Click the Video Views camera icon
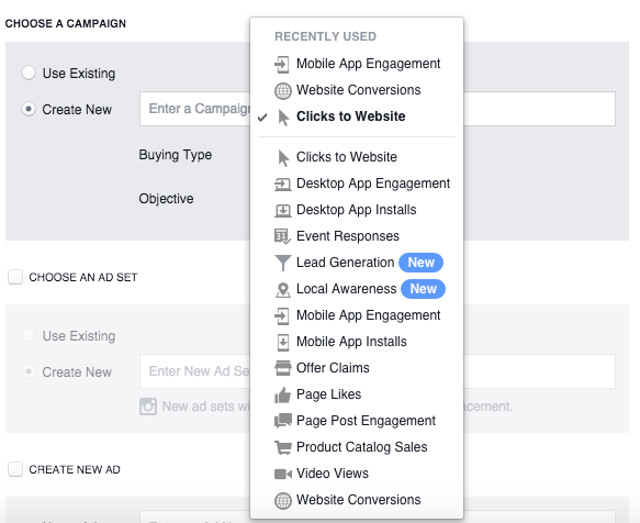 [281, 474]
